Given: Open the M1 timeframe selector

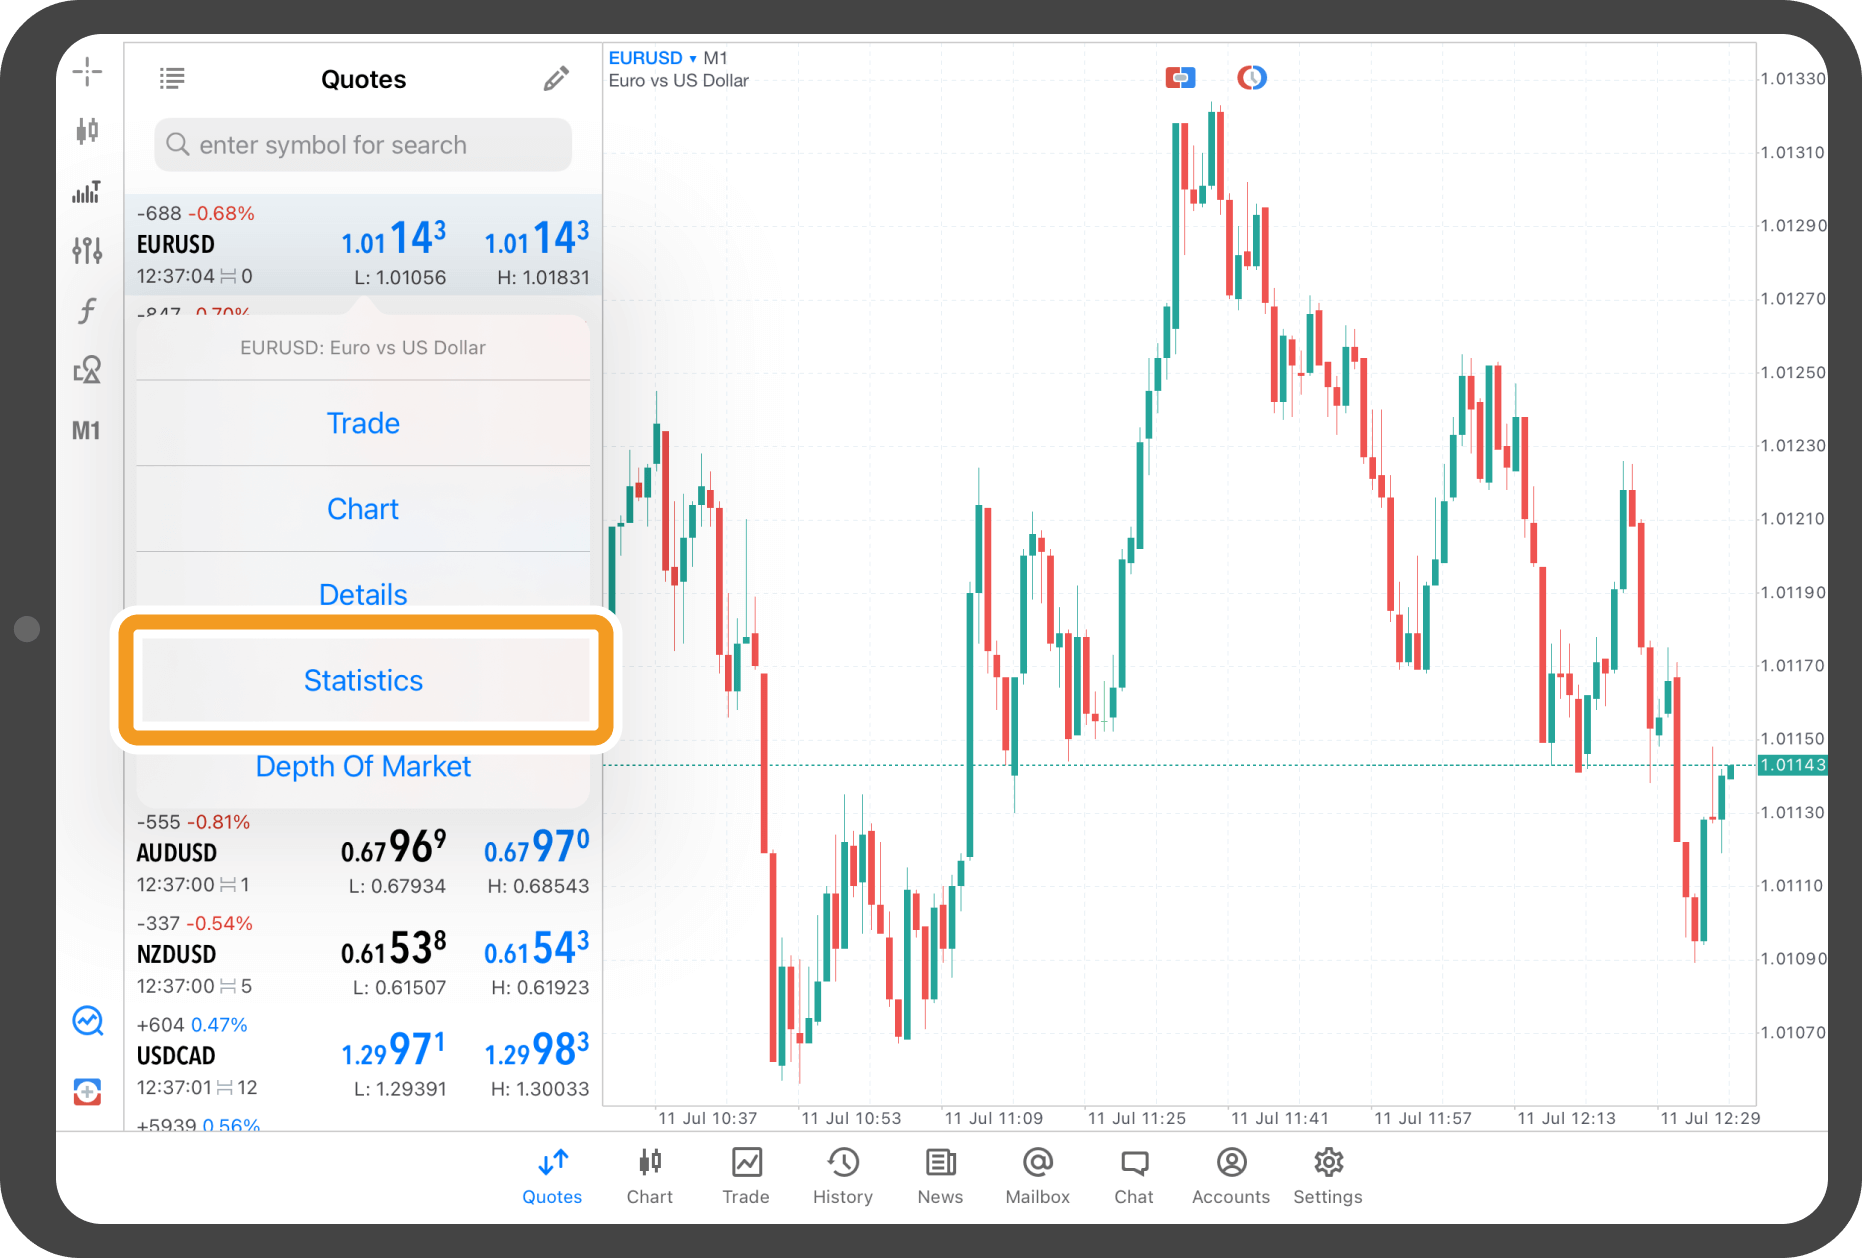Looking at the screenshot, I should [86, 431].
